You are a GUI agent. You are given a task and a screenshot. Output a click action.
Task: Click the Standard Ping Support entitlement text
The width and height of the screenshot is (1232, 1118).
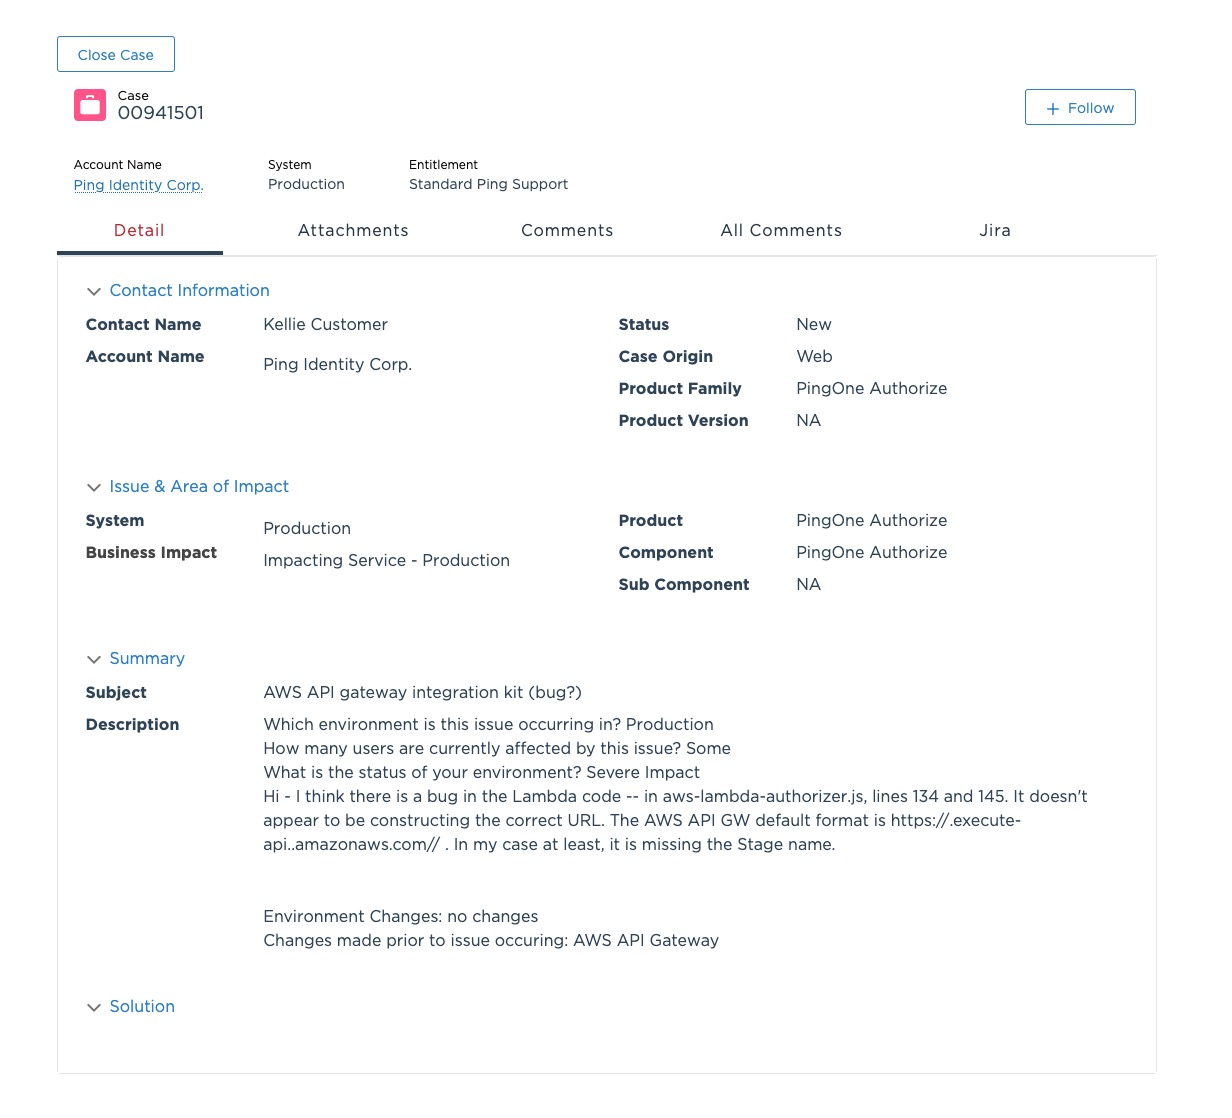(x=488, y=184)
